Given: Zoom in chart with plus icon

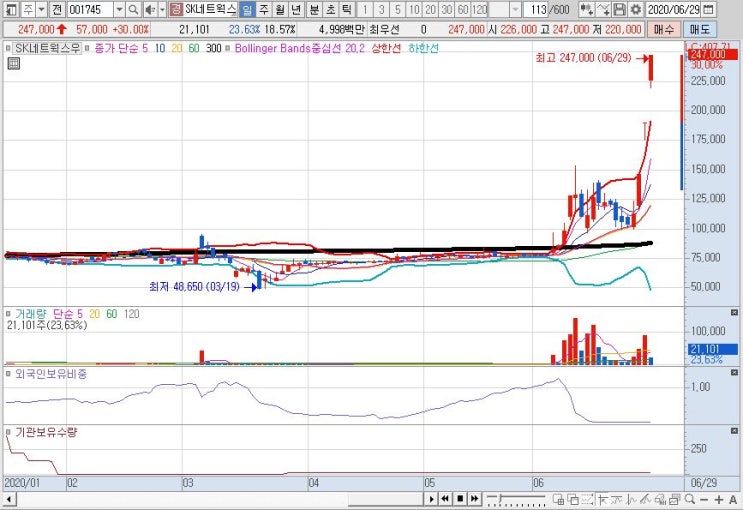Looking at the screenshot, I should click(x=719, y=500).
